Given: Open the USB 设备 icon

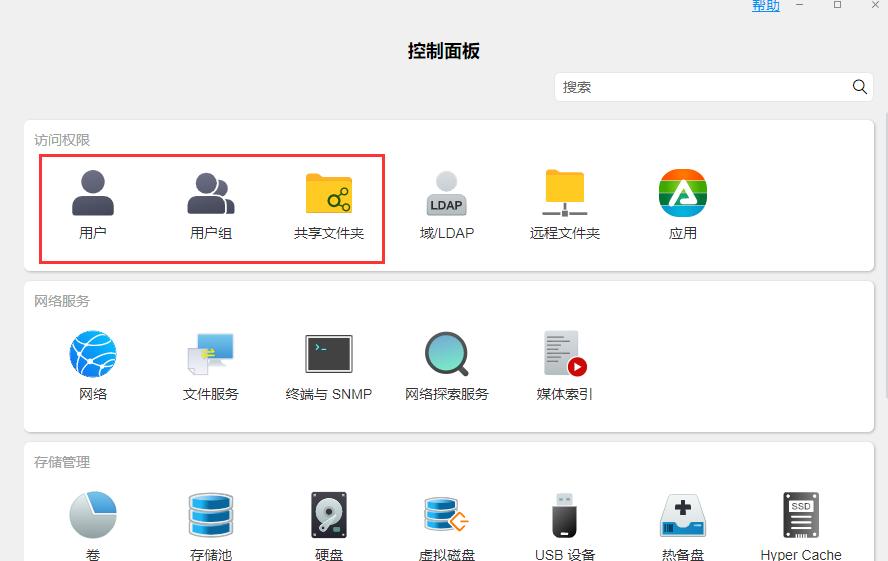Looking at the screenshot, I should coord(565,515).
